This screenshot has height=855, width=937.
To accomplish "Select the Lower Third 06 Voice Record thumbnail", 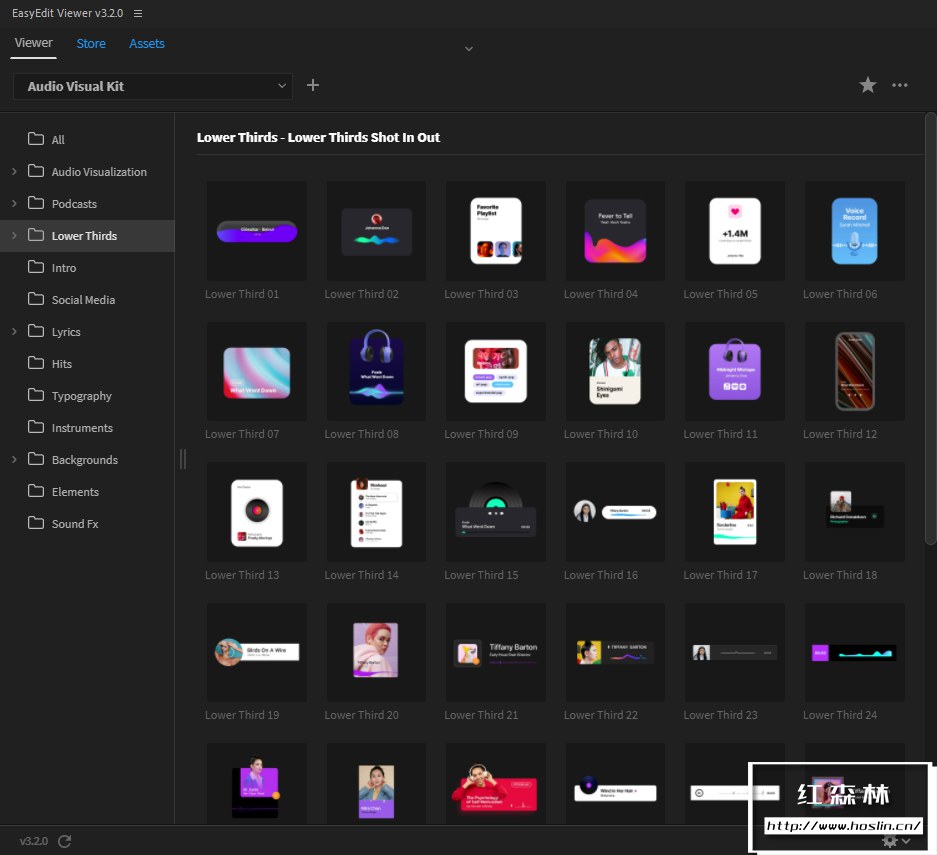I will [854, 231].
